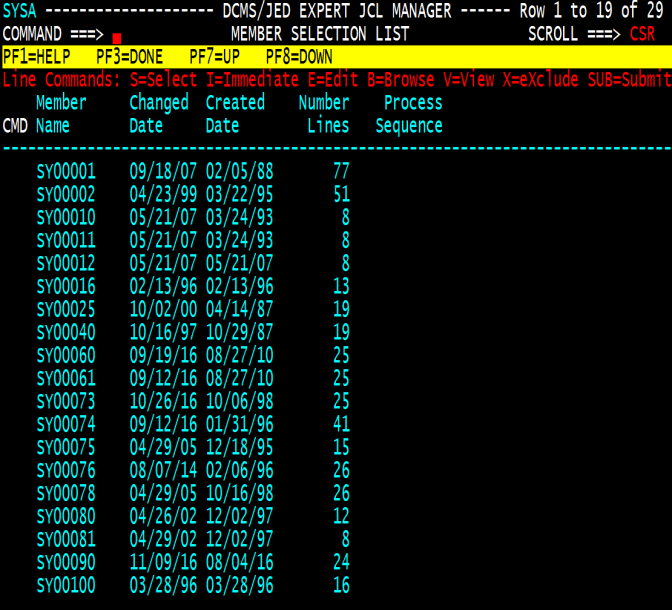Select member SY00016
Screen dimensions: 672x610
coord(66,286)
